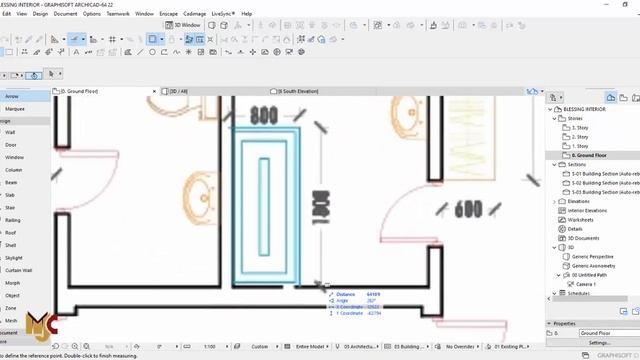The height and width of the screenshot is (360, 640).
Task: Collapse the Sections folder in Navigator
Action: click(554, 164)
